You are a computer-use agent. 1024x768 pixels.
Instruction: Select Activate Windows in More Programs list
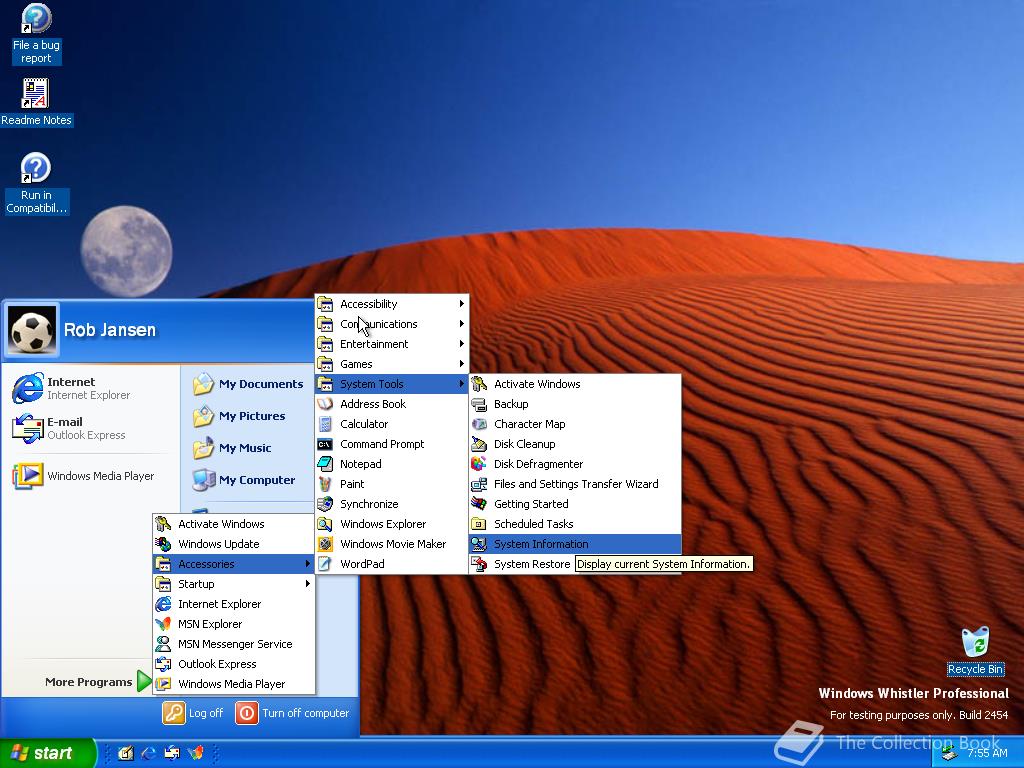point(234,524)
